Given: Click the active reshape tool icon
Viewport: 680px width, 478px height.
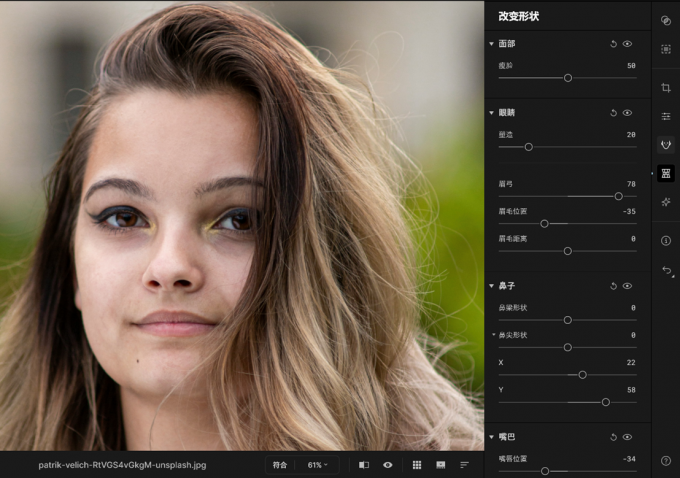Looking at the screenshot, I should (x=666, y=174).
